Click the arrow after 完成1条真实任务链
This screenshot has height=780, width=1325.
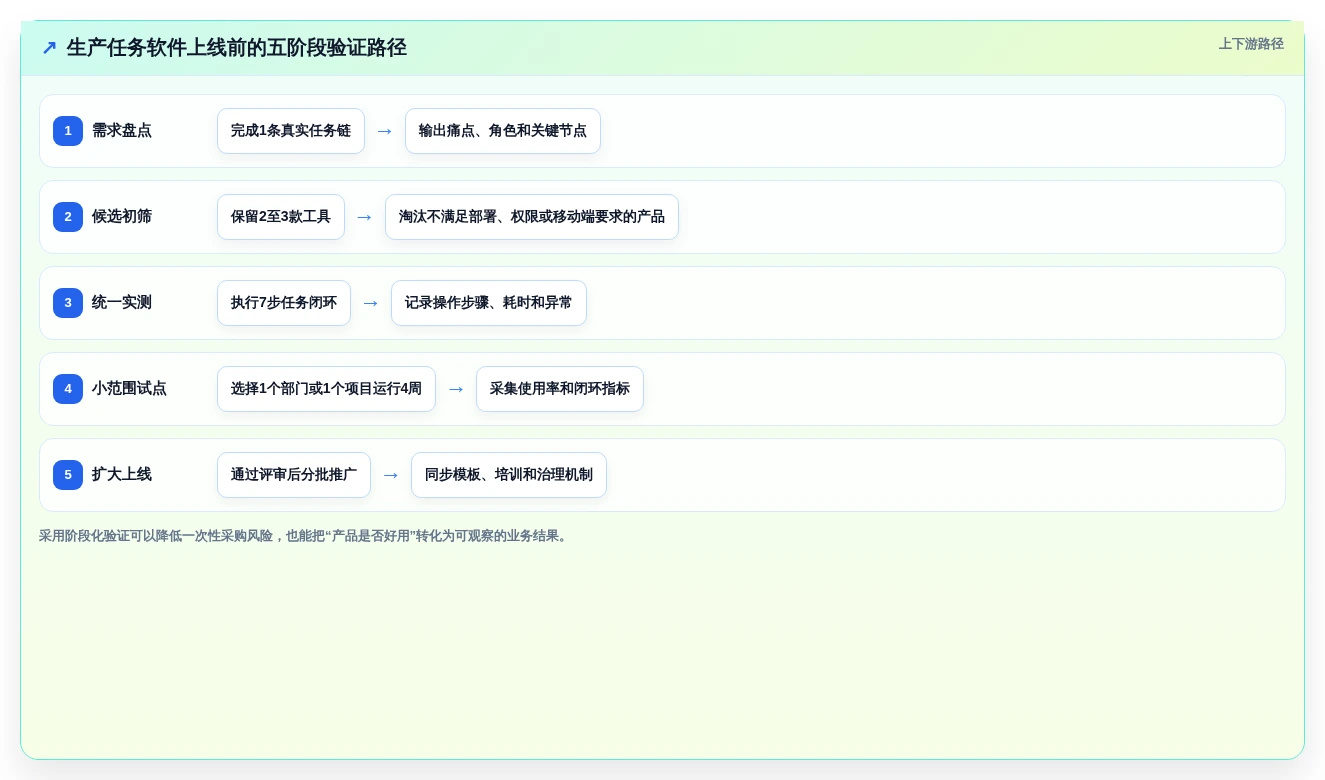[385, 131]
